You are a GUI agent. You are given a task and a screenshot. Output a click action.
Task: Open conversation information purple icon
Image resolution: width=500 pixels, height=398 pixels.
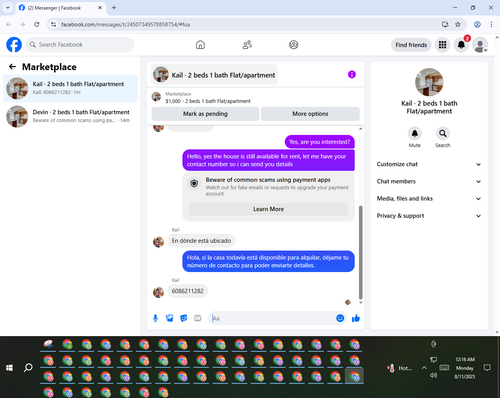click(x=352, y=74)
